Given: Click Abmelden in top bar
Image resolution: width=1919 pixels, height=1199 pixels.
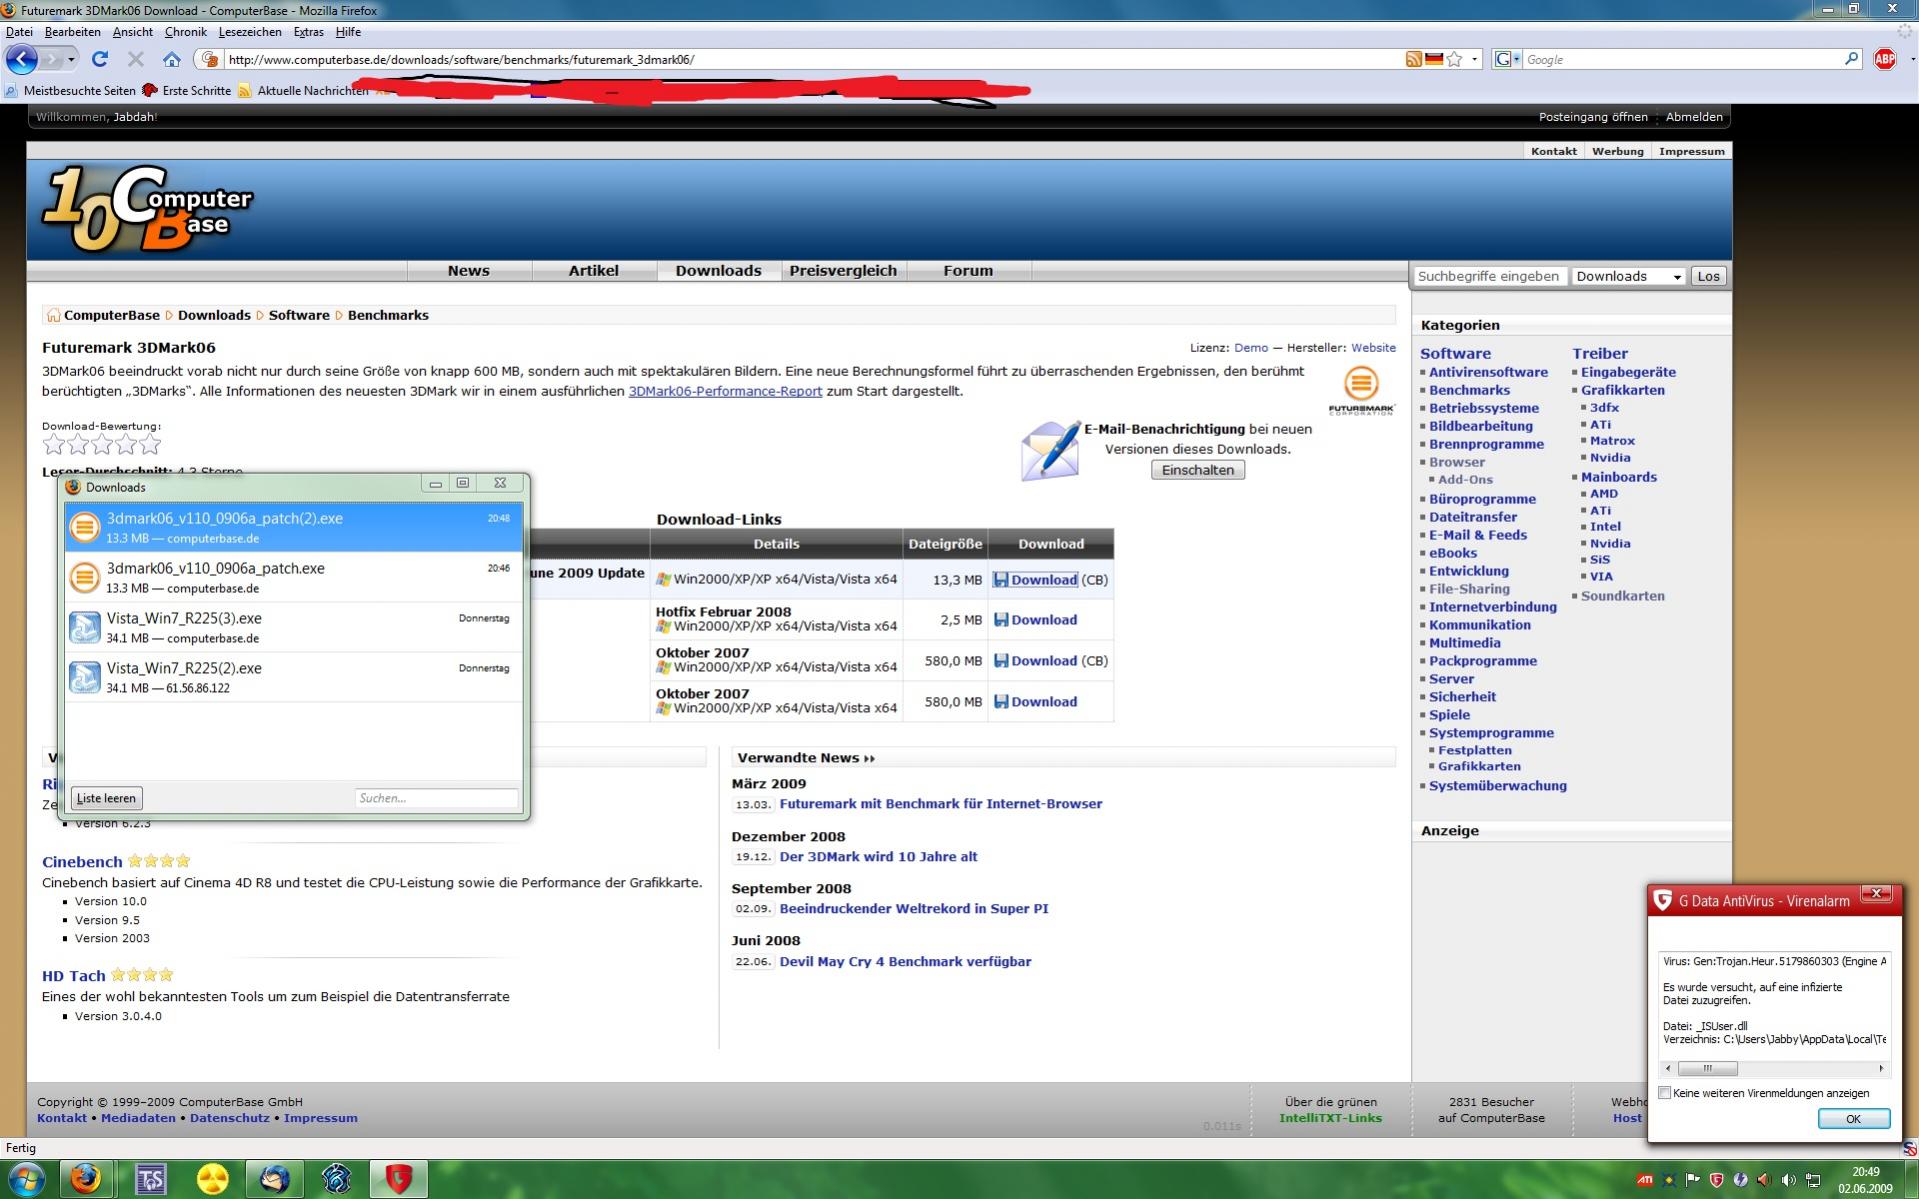Looking at the screenshot, I should coord(1694,117).
